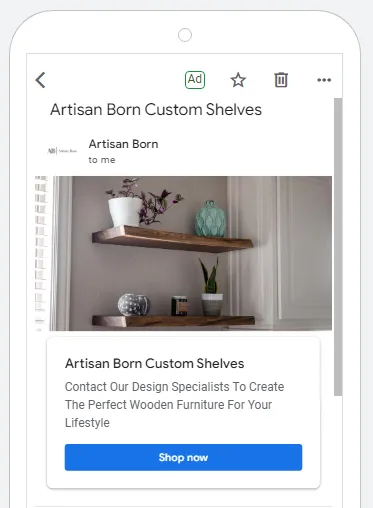
Task: Star this Artisan Born email
Action: click(238, 80)
